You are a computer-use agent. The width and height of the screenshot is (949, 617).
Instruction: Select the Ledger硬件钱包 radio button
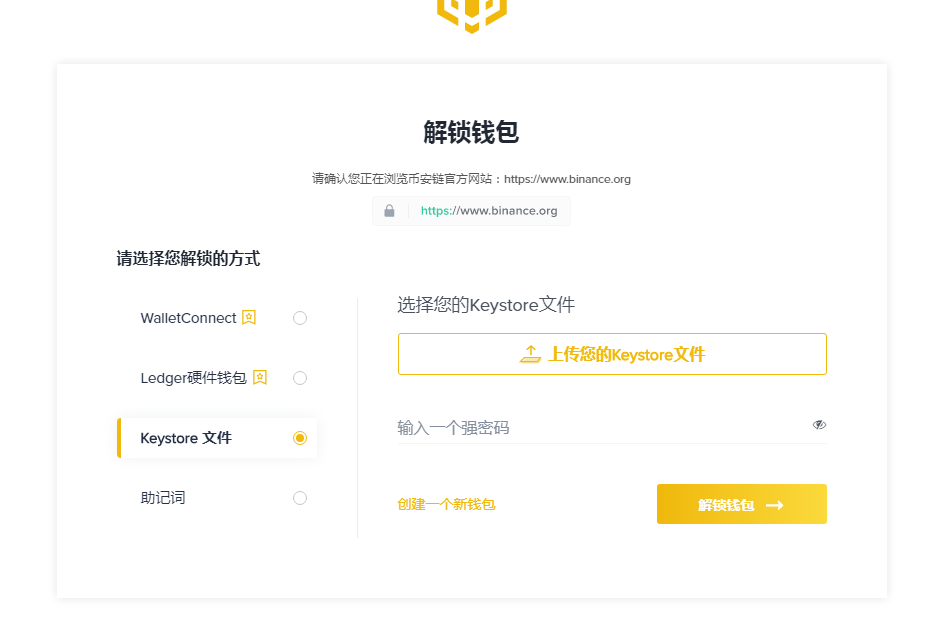(x=300, y=378)
